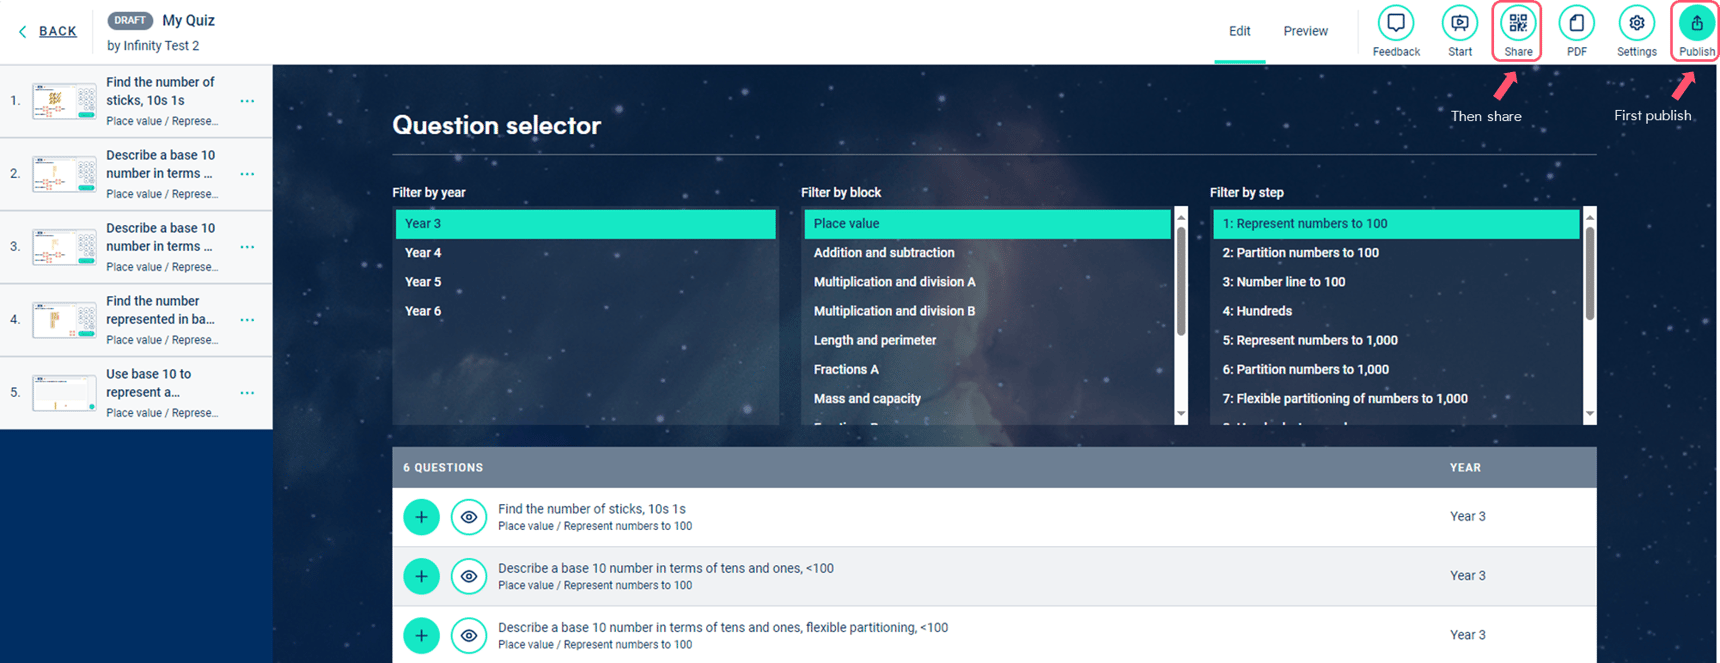This screenshot has width=1720, height=663.
Task: Preview 'Find the number of sticks' with eye icon
Action: [x=468, y=517]
